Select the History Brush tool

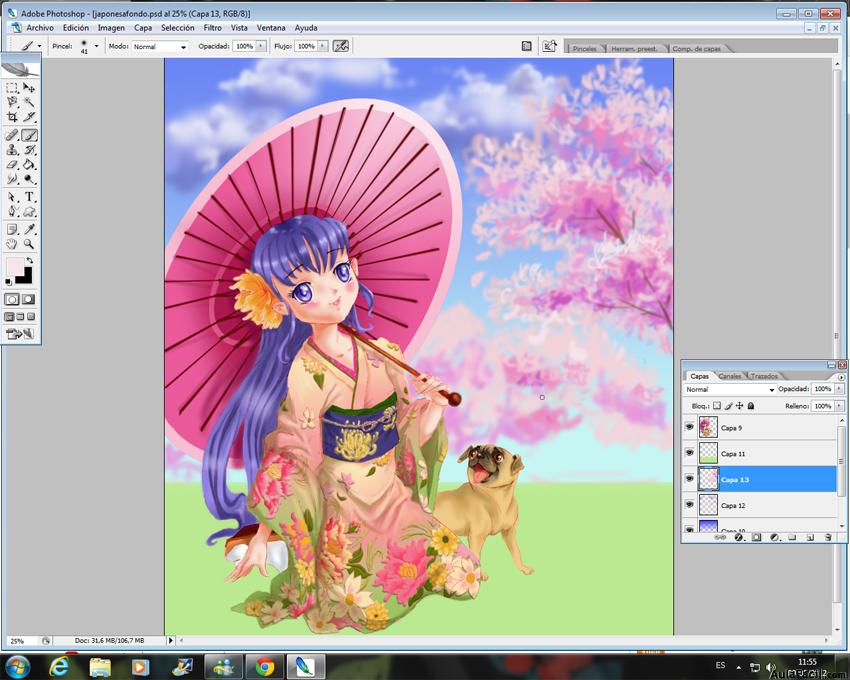point(29,150)
